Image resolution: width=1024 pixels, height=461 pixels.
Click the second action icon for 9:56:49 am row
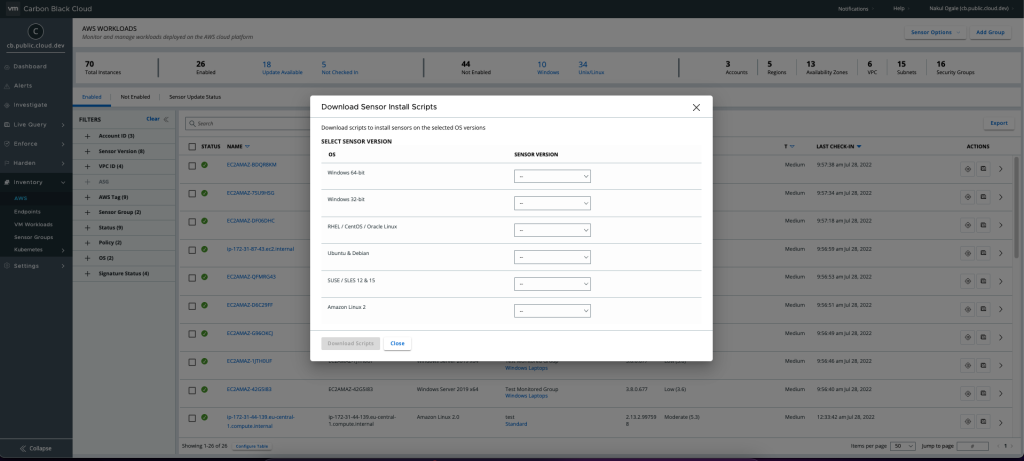983,337
